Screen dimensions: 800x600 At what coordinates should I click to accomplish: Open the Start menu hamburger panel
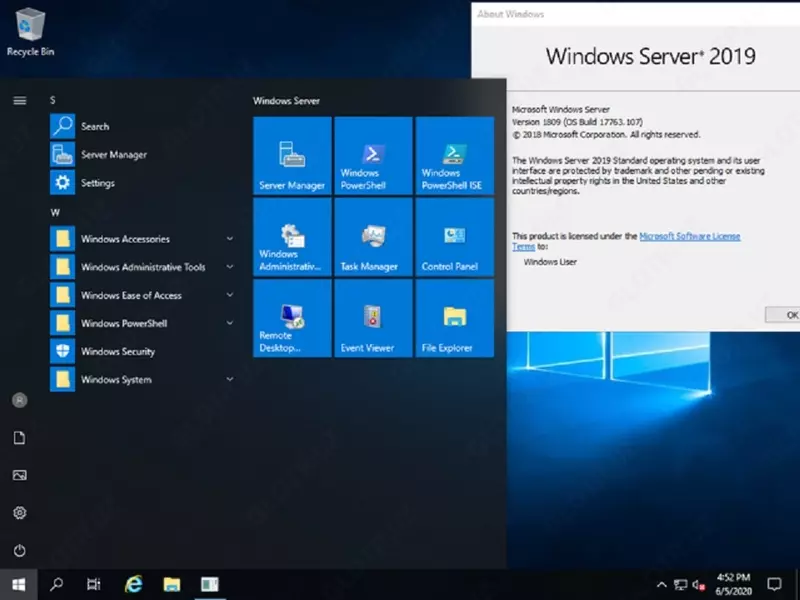tap(18, 100)
